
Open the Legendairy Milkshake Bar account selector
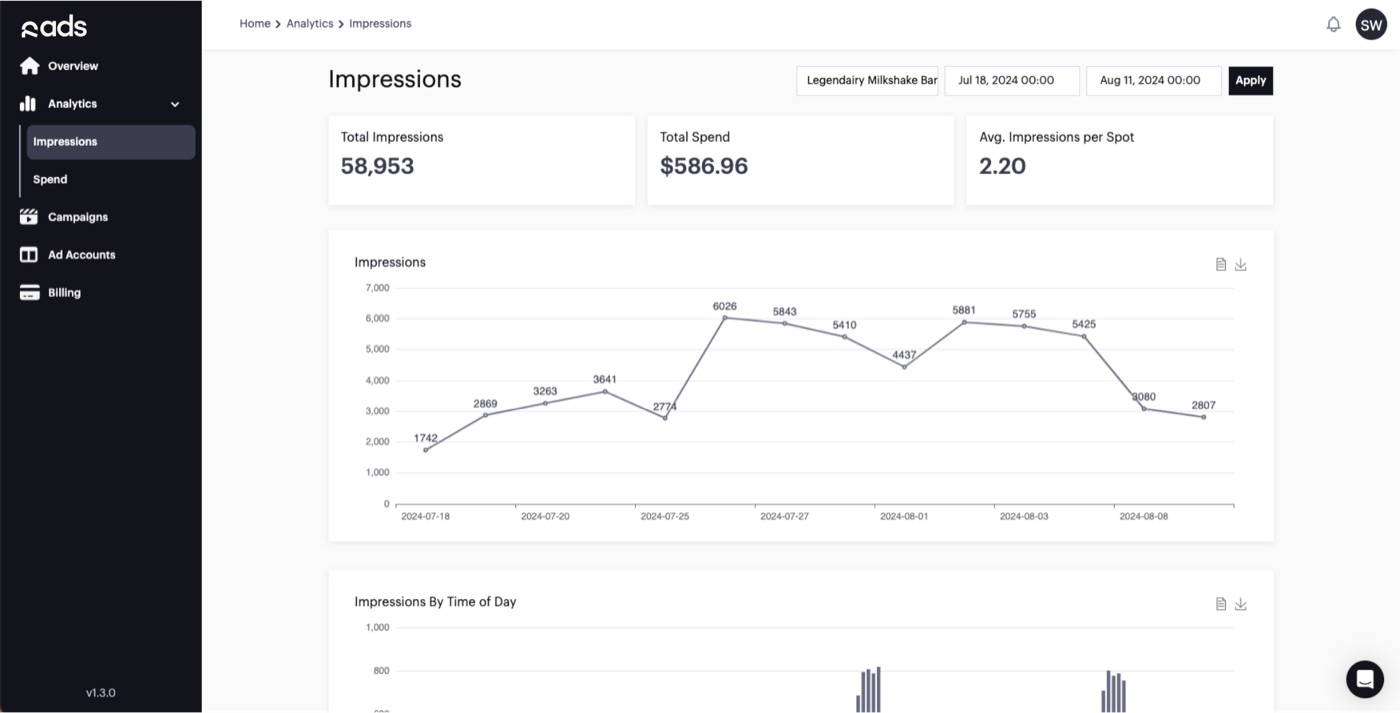point(867,80)
